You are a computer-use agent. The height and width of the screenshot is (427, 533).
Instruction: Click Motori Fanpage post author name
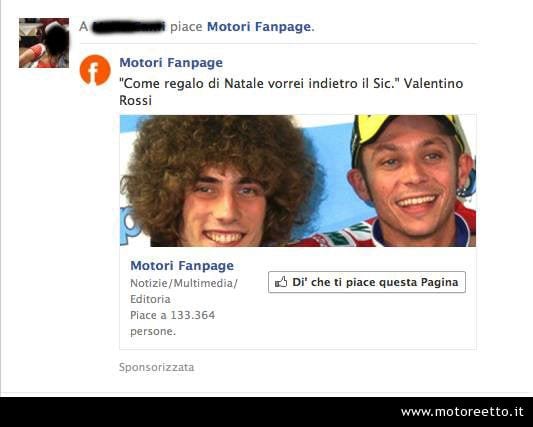tap(171, 63)
